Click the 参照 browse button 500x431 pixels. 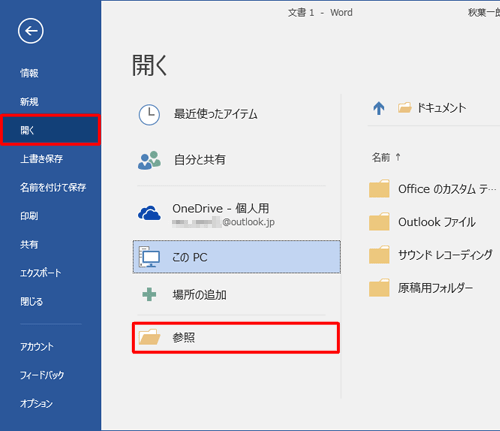click(236, 338)
